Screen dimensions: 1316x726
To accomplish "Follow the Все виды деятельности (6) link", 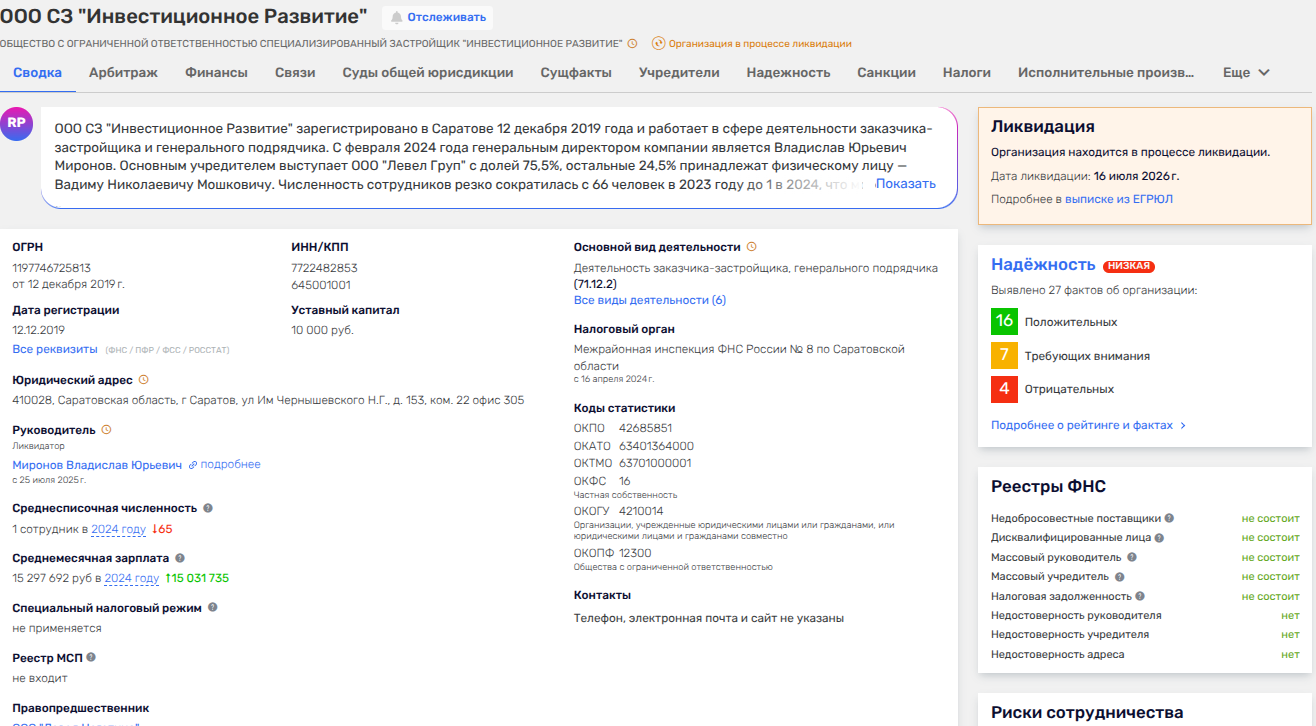I will [x=650, y=301].
